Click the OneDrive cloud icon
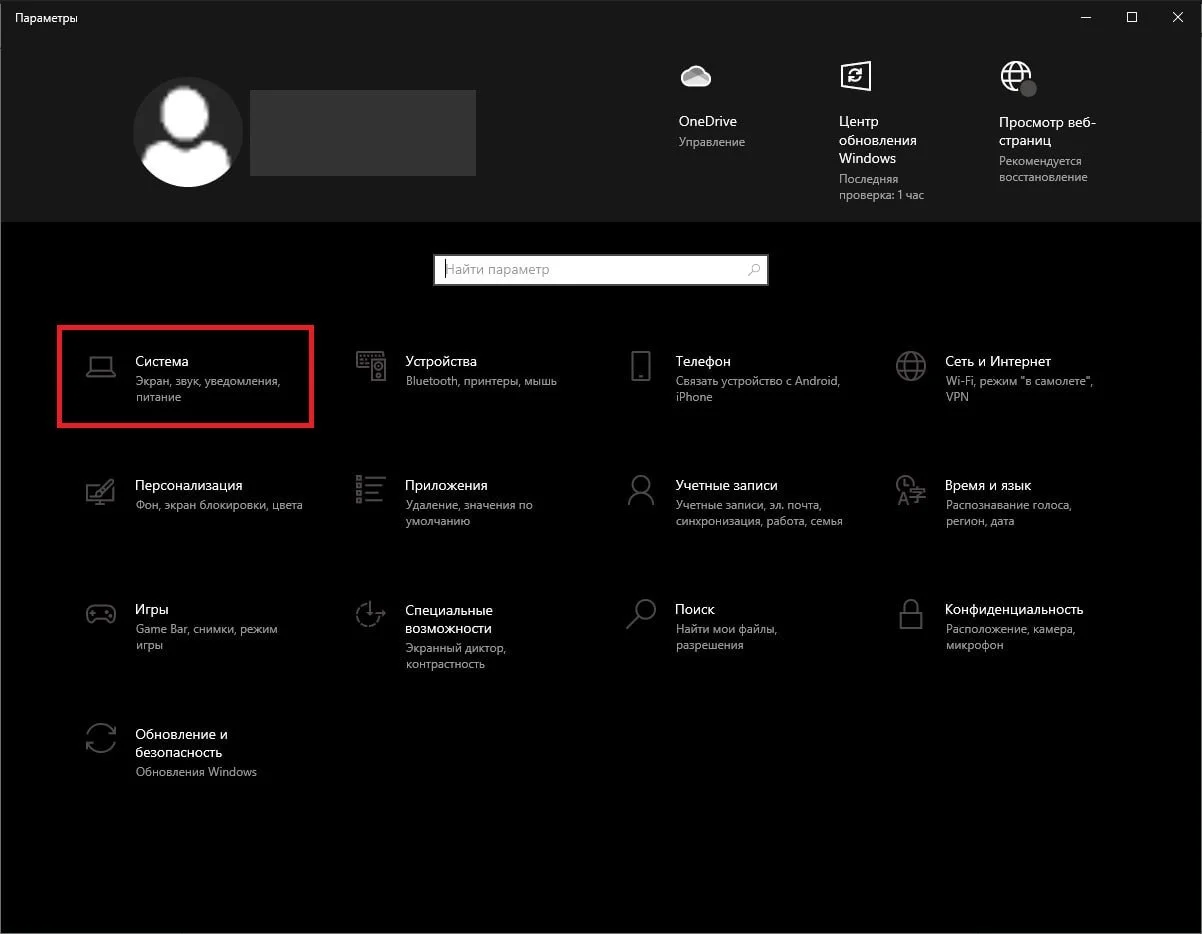 694,76
